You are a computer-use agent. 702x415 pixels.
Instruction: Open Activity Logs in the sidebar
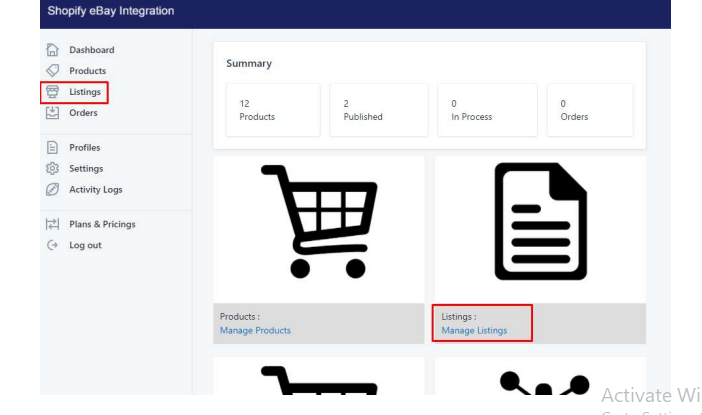[96, 189]
